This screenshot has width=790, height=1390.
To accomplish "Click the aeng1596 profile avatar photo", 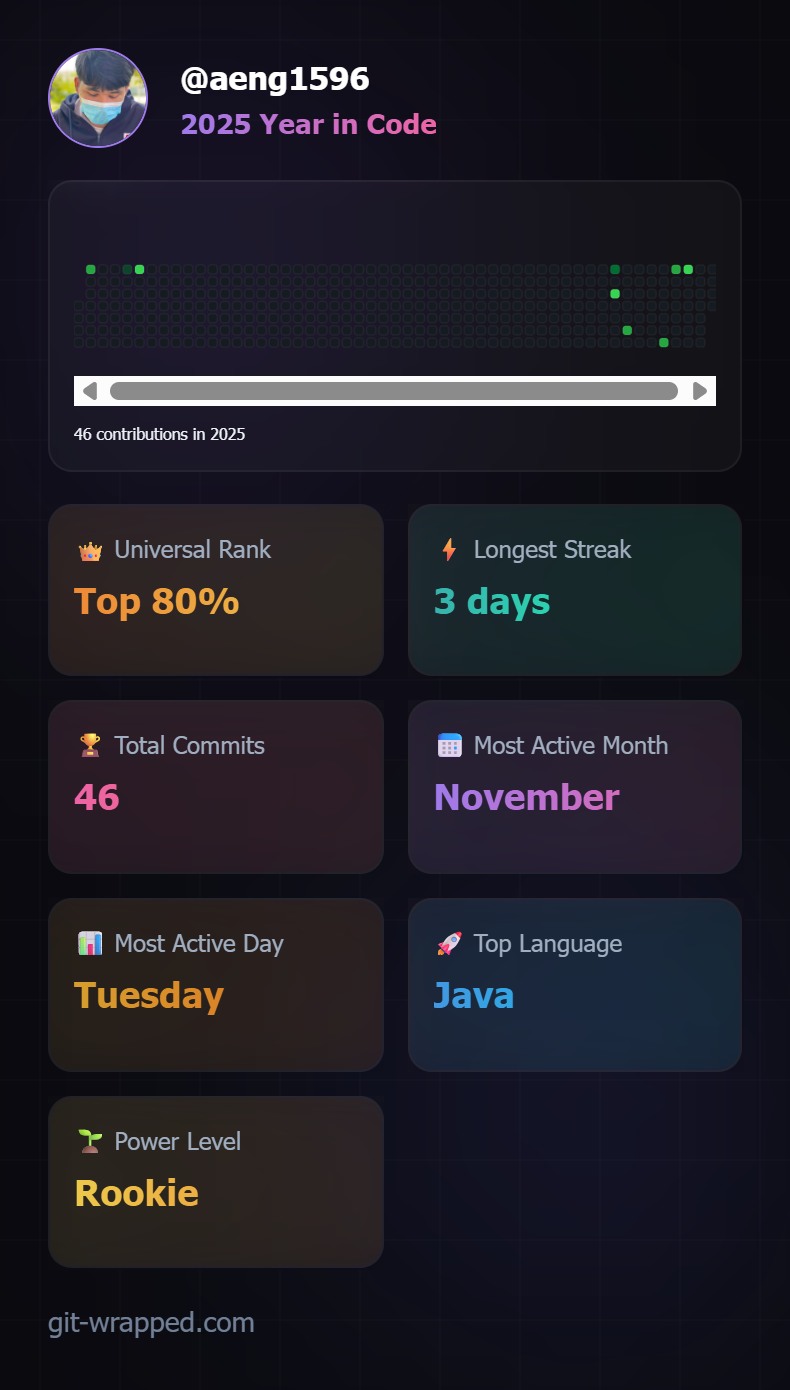I will tap(98, 98).
